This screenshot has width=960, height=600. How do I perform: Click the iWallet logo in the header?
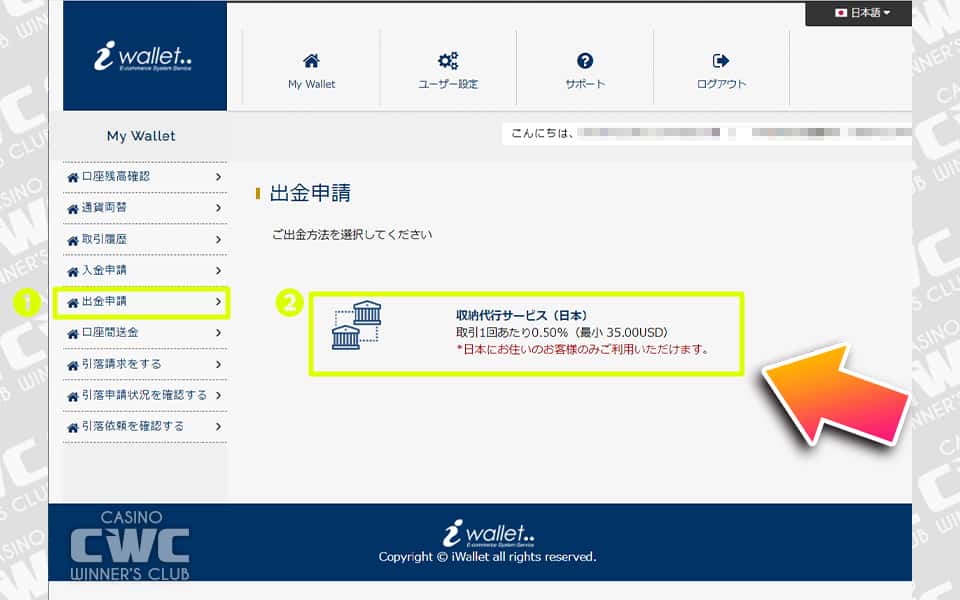(x=143, y=56)
